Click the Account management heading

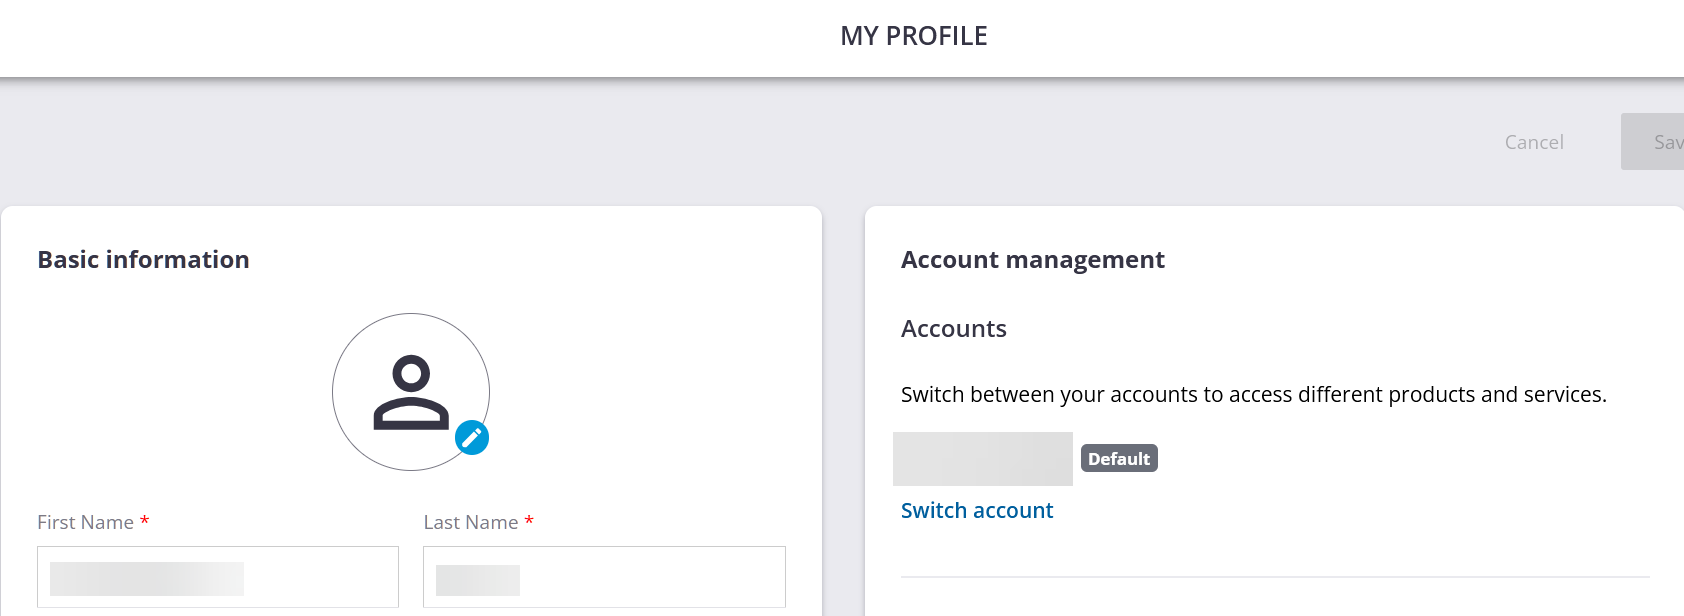[1032, 260]
